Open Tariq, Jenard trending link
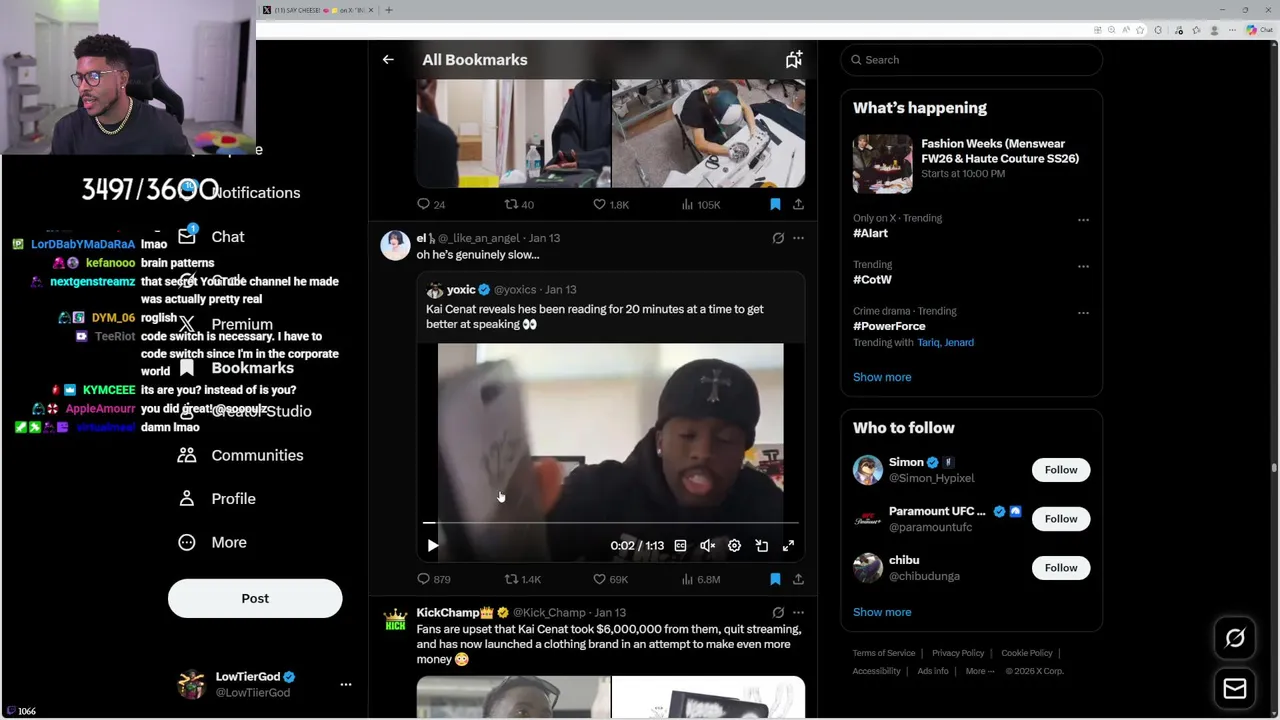The image size is (1280, 720). tap(945, 342)
